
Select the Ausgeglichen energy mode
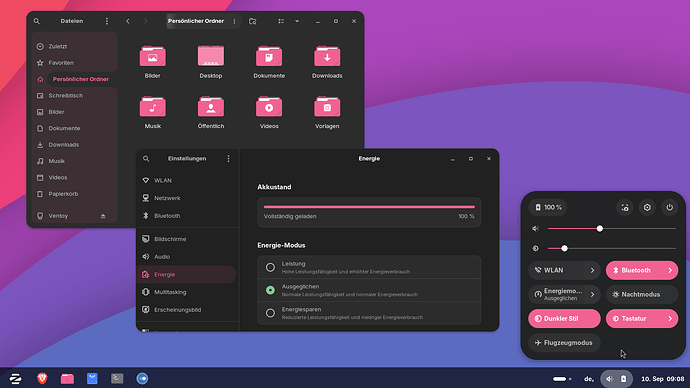click(369, 290)
